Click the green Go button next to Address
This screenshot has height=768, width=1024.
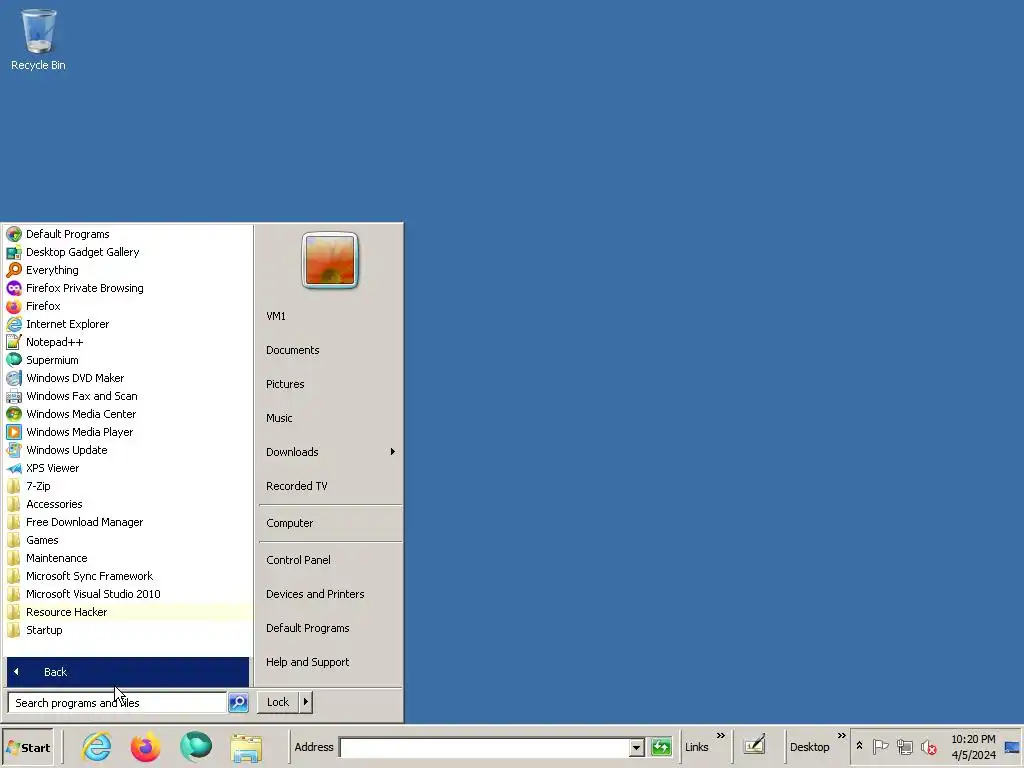pos(661,747)
